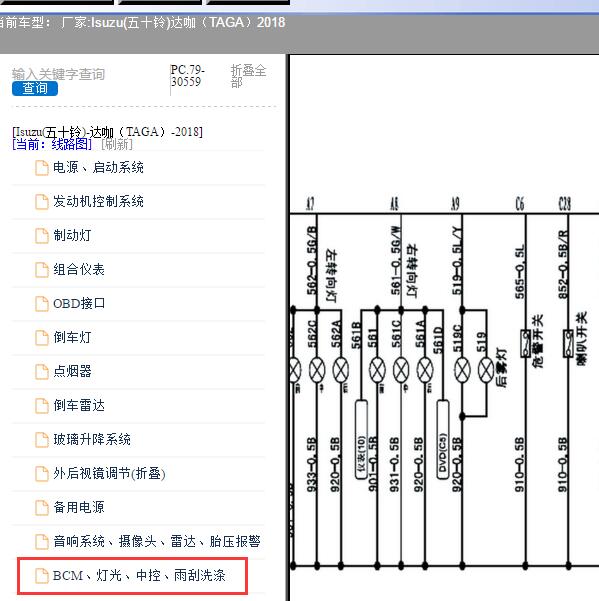Click the [当前：线路图] link

(52, 145)
